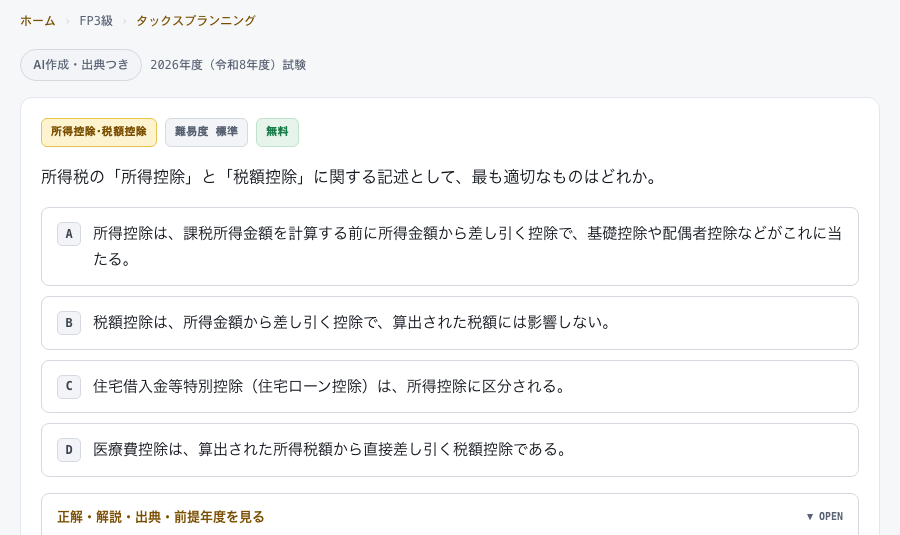Go to the FP3級 breadcrumb
Image resolution: width=900 pixels, height=535 pixels.
[x=96, y=21]
